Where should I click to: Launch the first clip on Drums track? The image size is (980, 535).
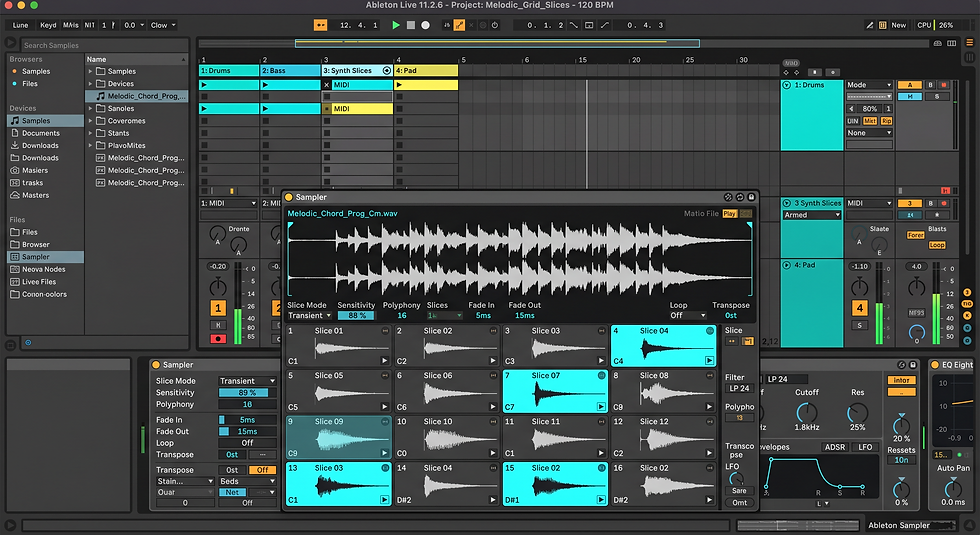204,85
